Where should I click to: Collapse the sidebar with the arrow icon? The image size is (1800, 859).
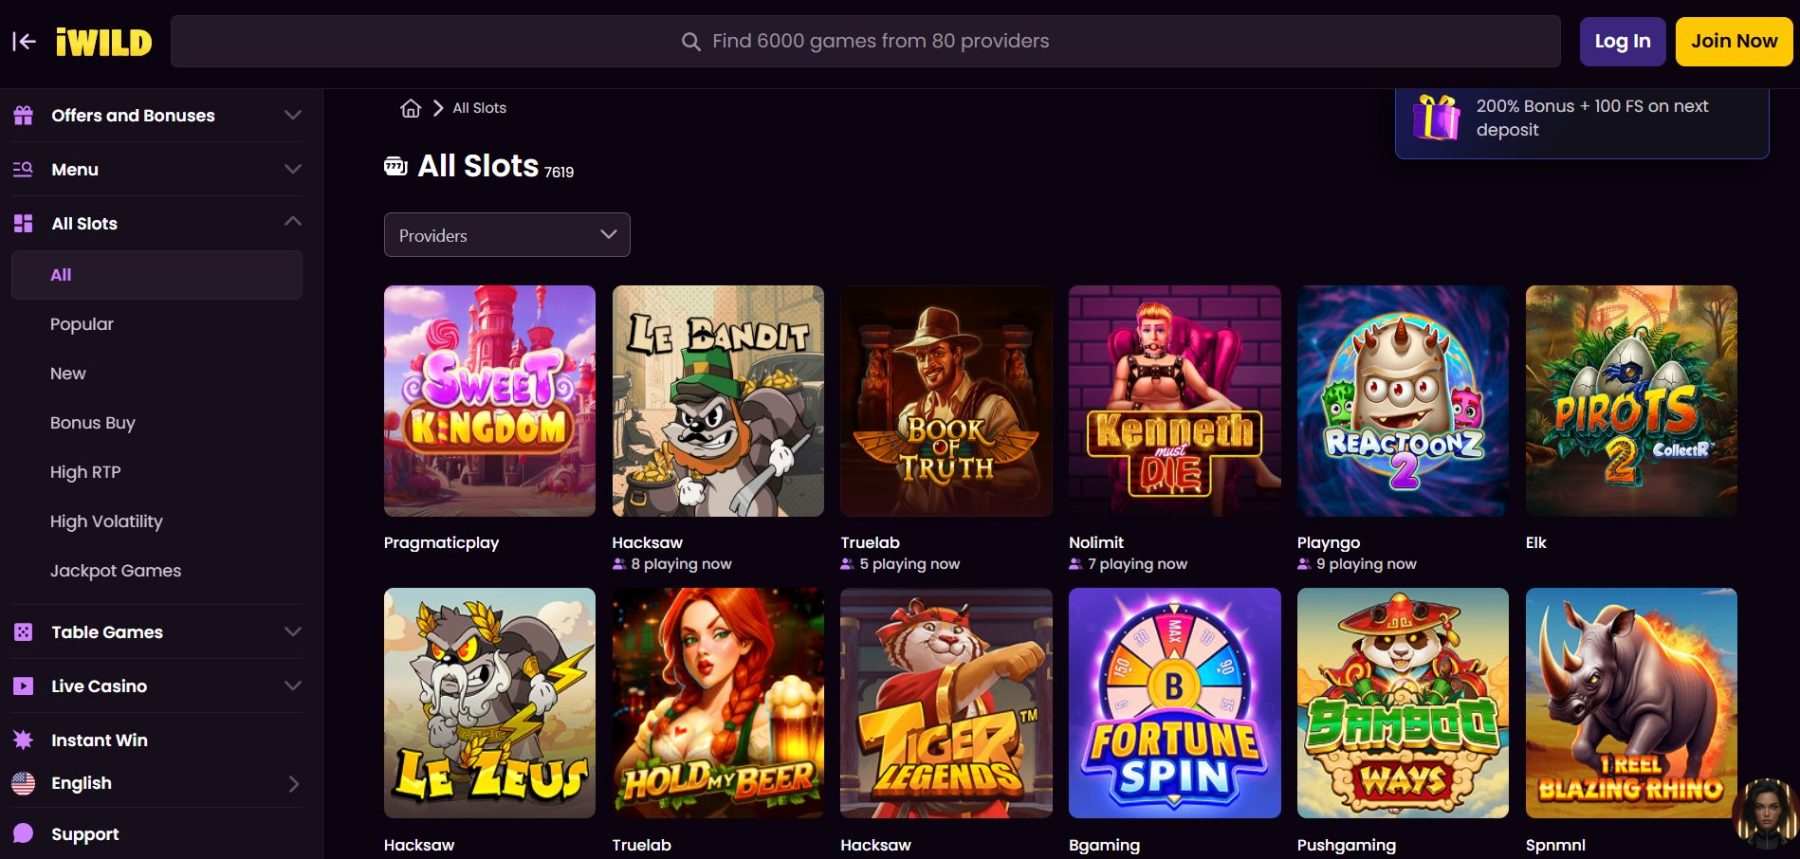point(24,41)
